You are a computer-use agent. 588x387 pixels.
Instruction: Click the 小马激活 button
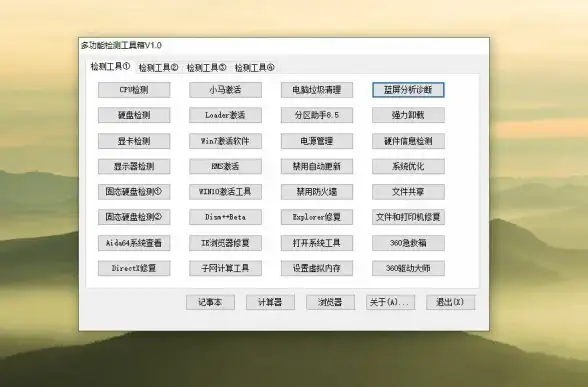[225, 90]
